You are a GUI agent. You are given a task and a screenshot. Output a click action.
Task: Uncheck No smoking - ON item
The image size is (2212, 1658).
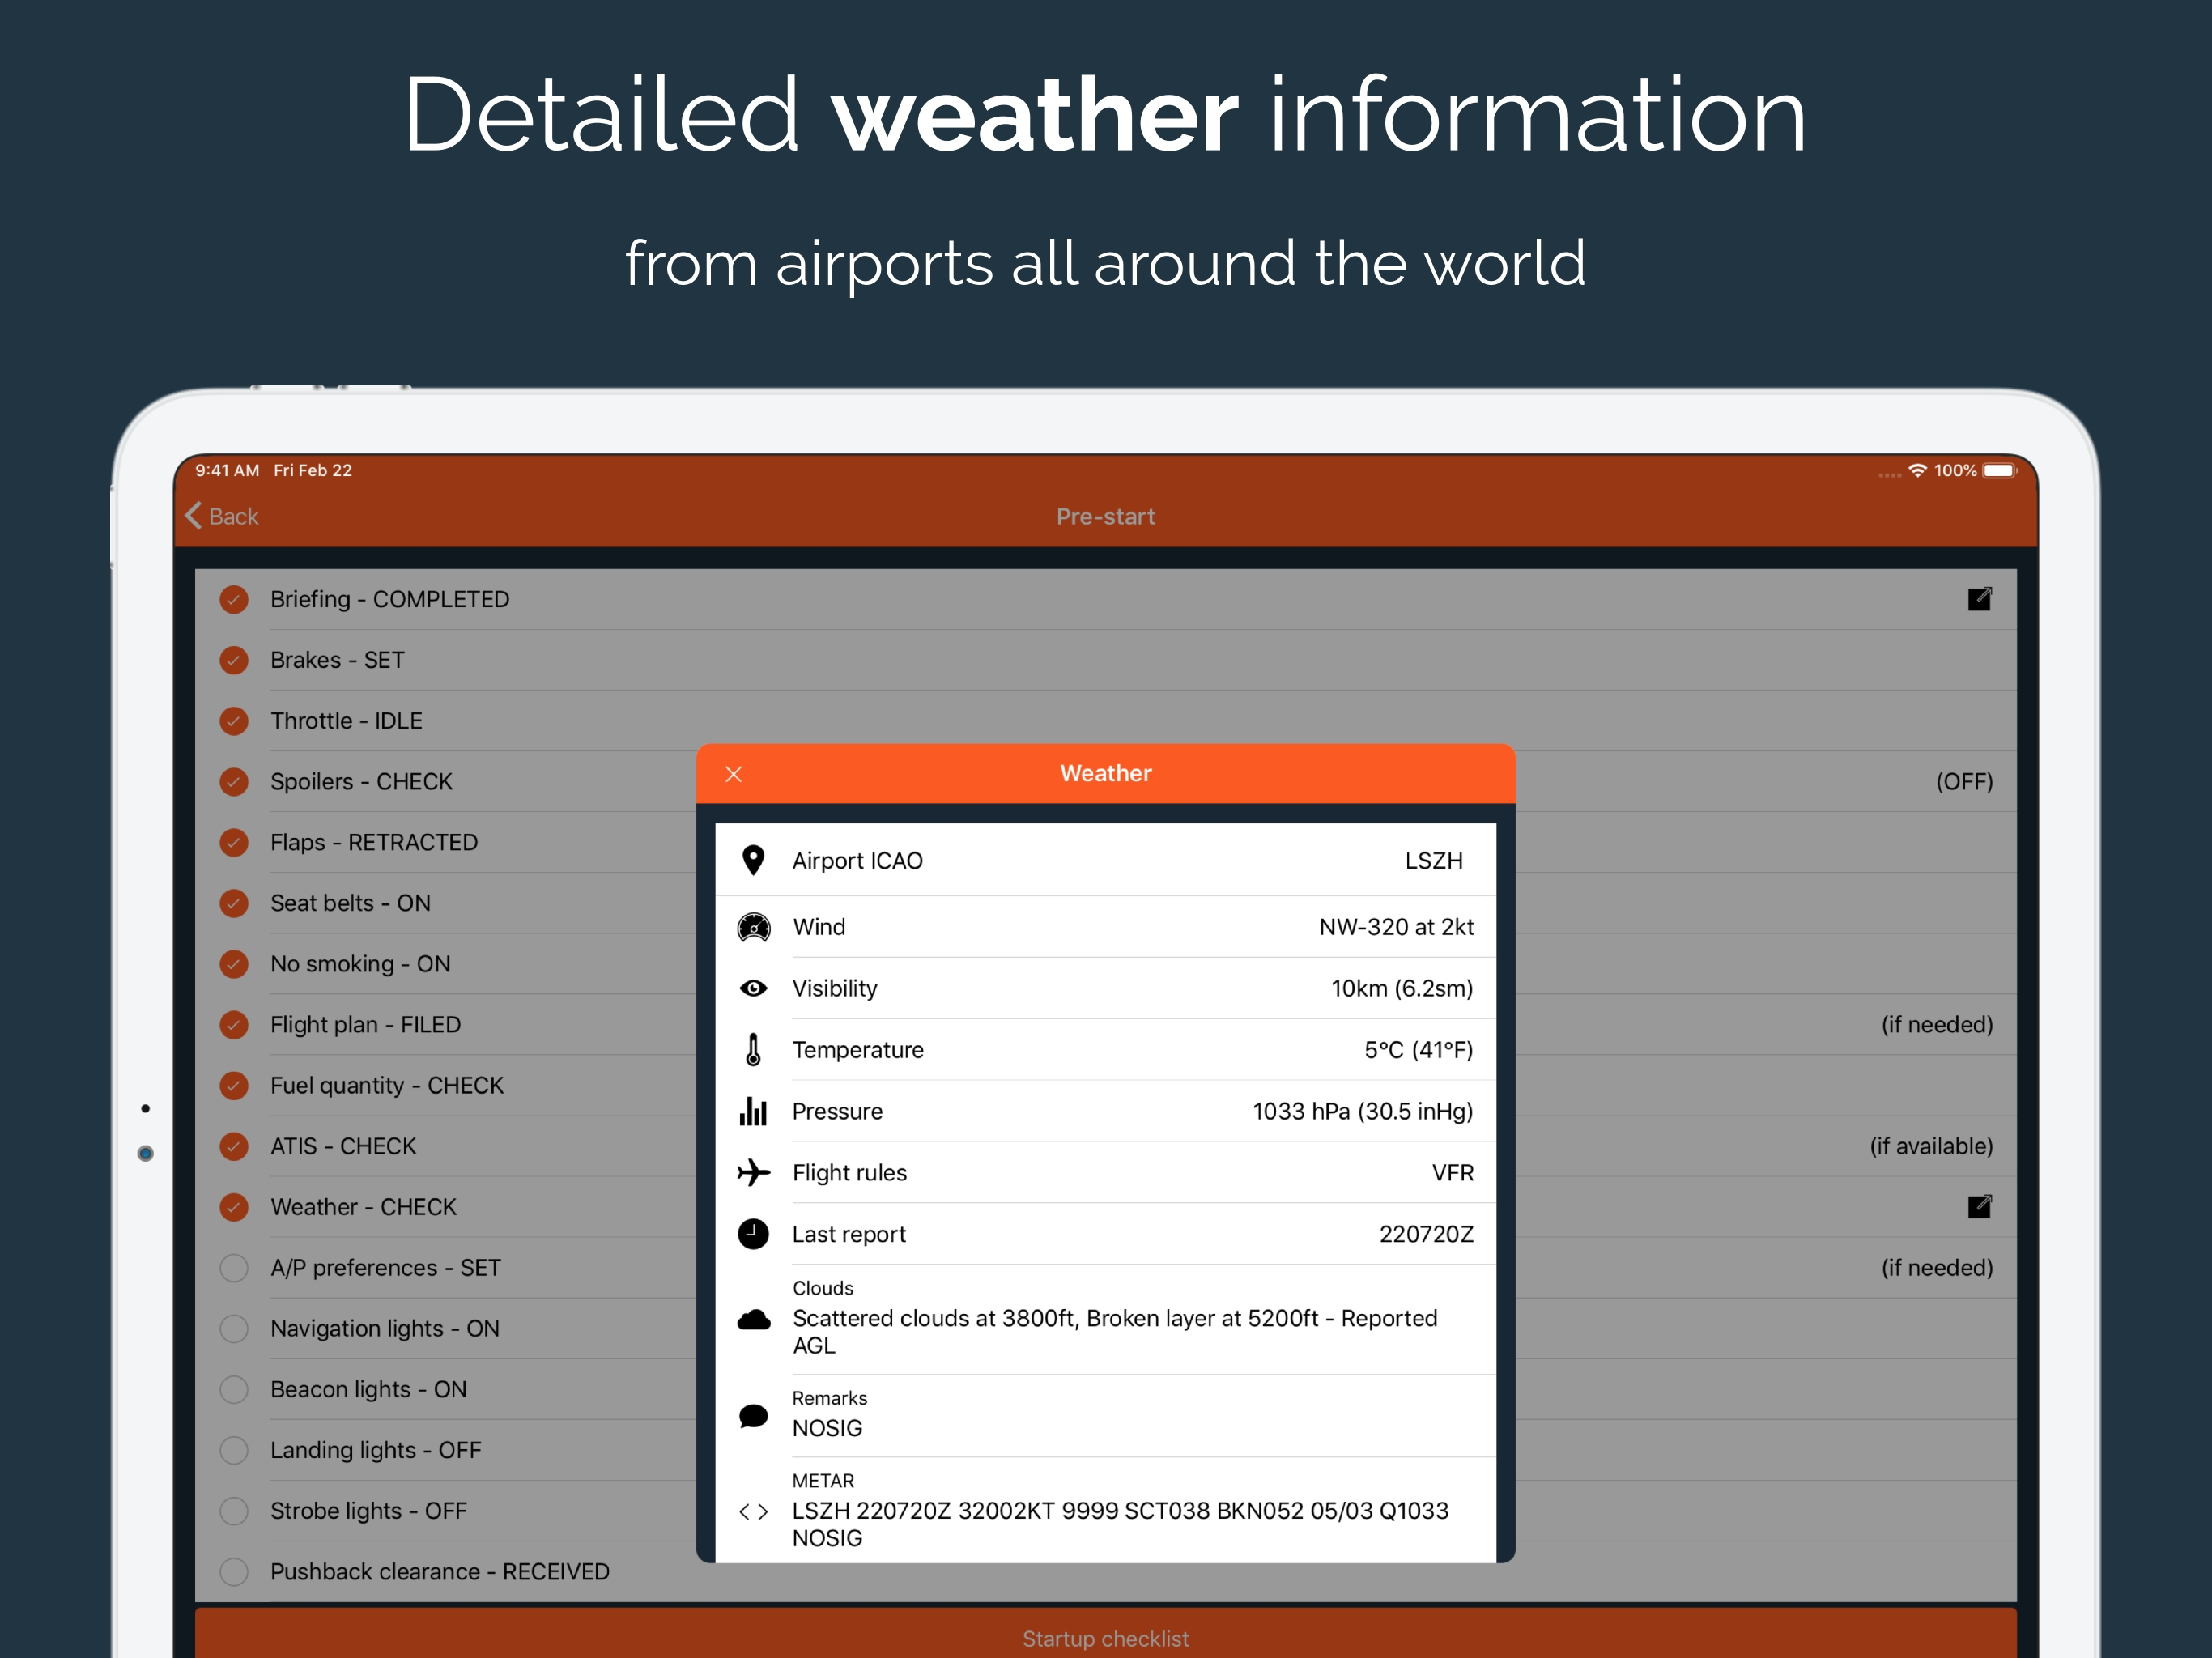[234, 964]
